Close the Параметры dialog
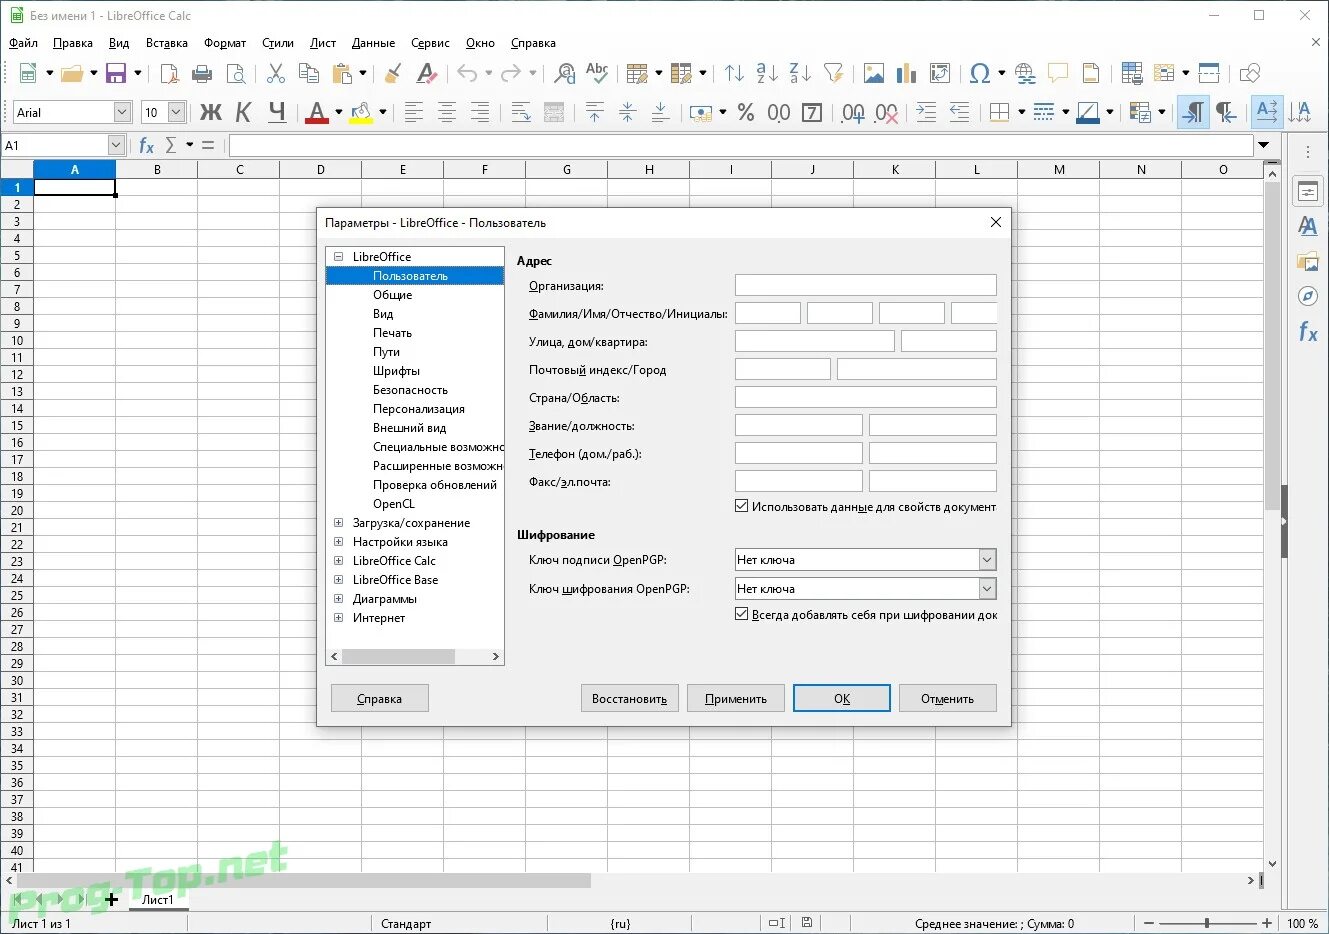The height and width of the screenshot is (934, 1329). point(995,222)
